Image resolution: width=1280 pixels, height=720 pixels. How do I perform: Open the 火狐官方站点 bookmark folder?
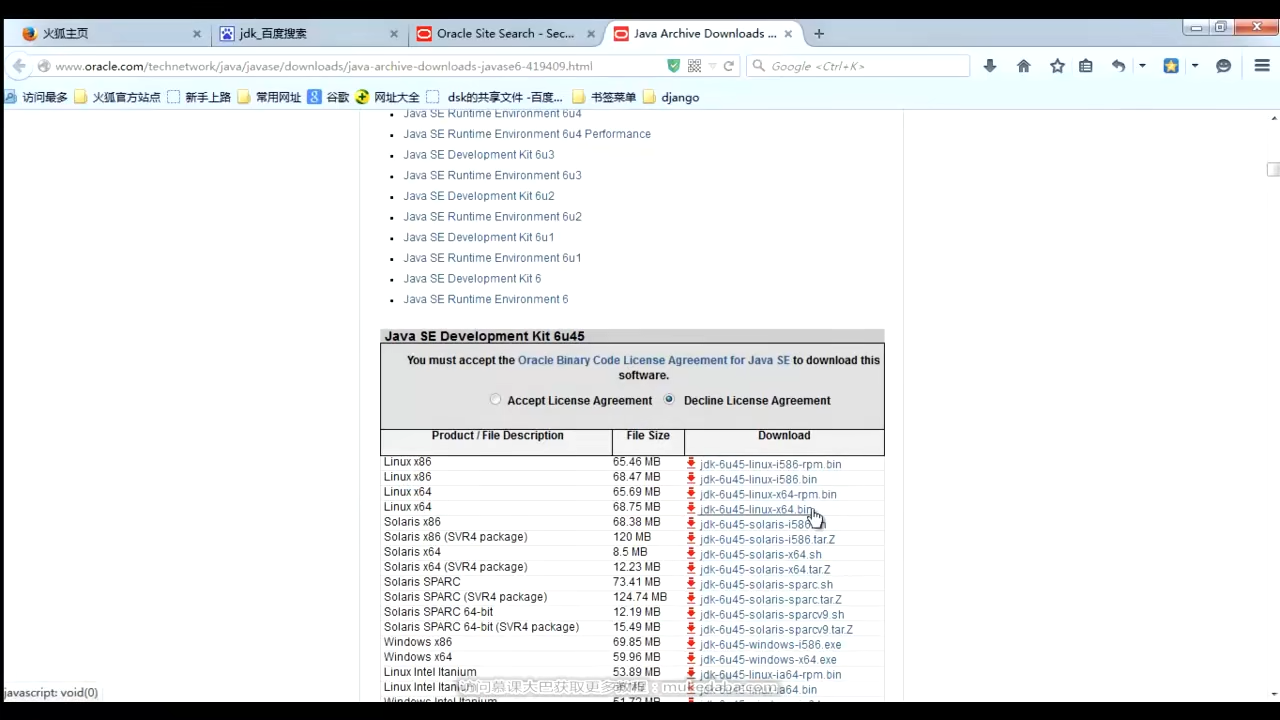click(118, 97)
